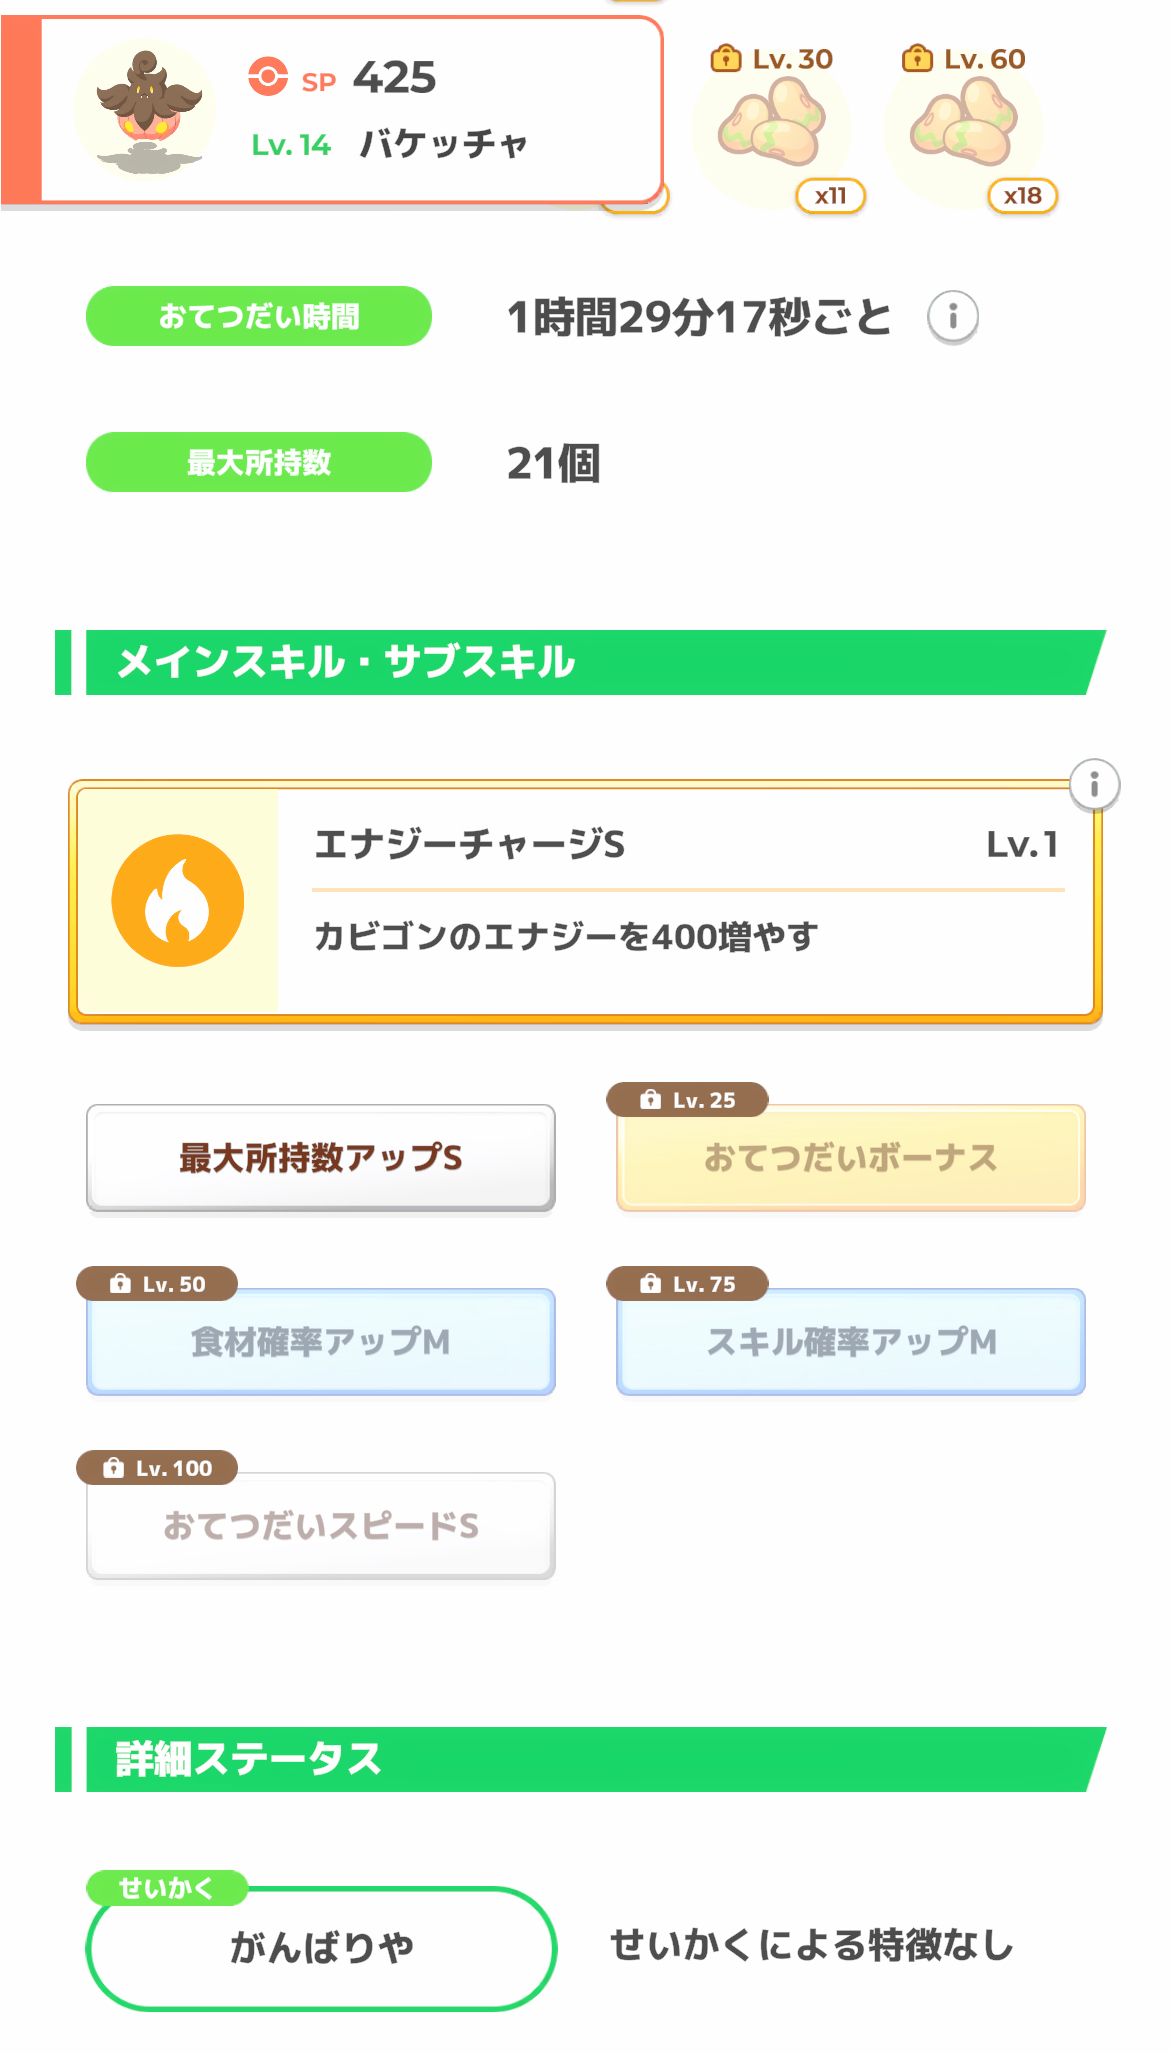
Task: Tap the がんばりや nature button
Action: coord(320,1948)
